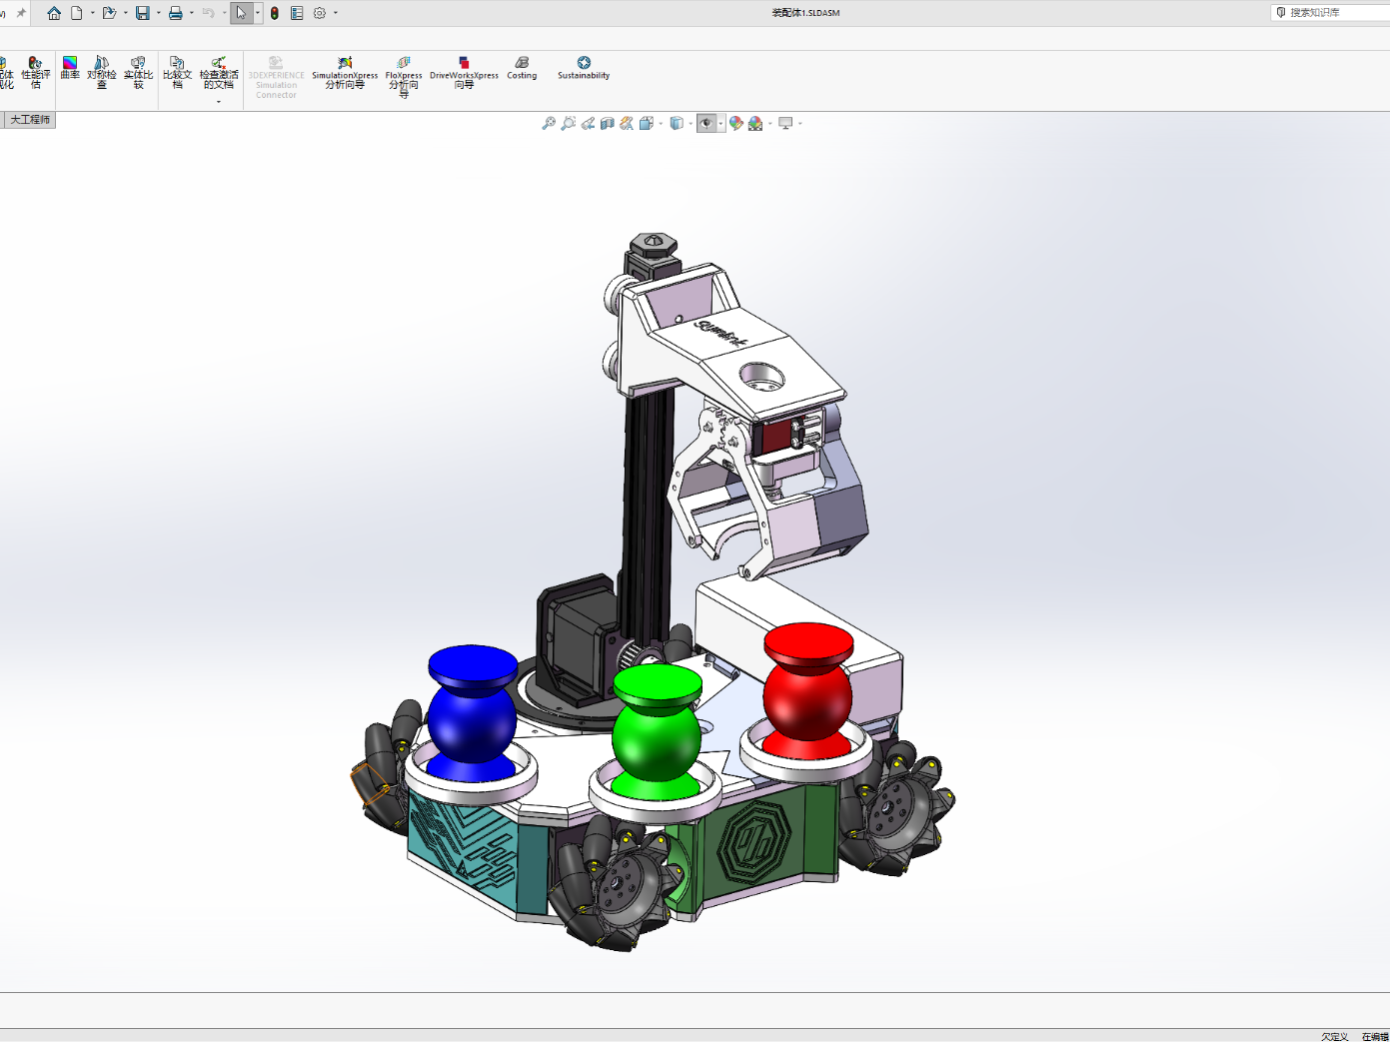The height and width of the screenshot is (1043, 1390).
Task: Expand View Settings dropdown arrow
Action: coord(800,123)
